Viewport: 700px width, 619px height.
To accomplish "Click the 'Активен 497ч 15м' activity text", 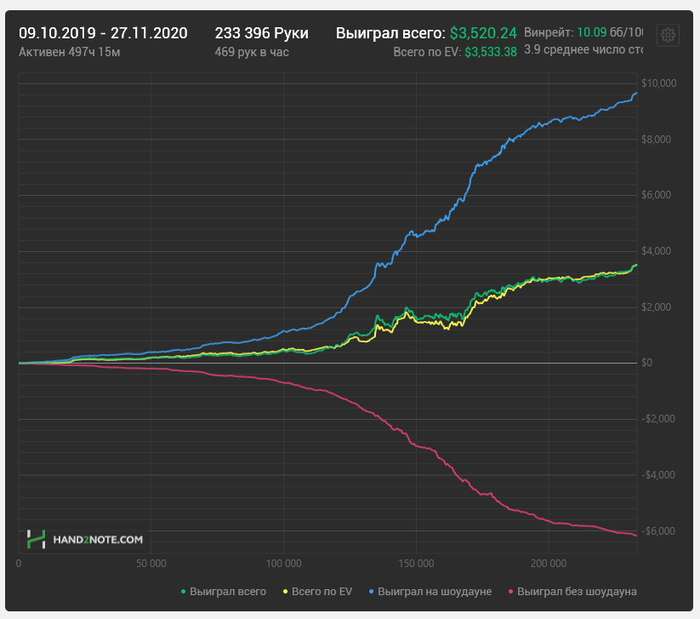I will [x=69, y=52].
